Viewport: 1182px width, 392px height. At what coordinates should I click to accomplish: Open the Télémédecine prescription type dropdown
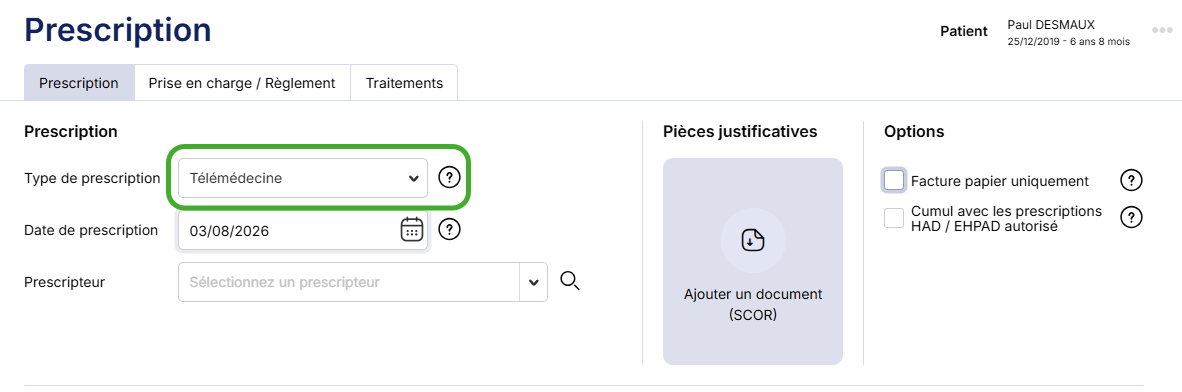[x=303, y=178]
